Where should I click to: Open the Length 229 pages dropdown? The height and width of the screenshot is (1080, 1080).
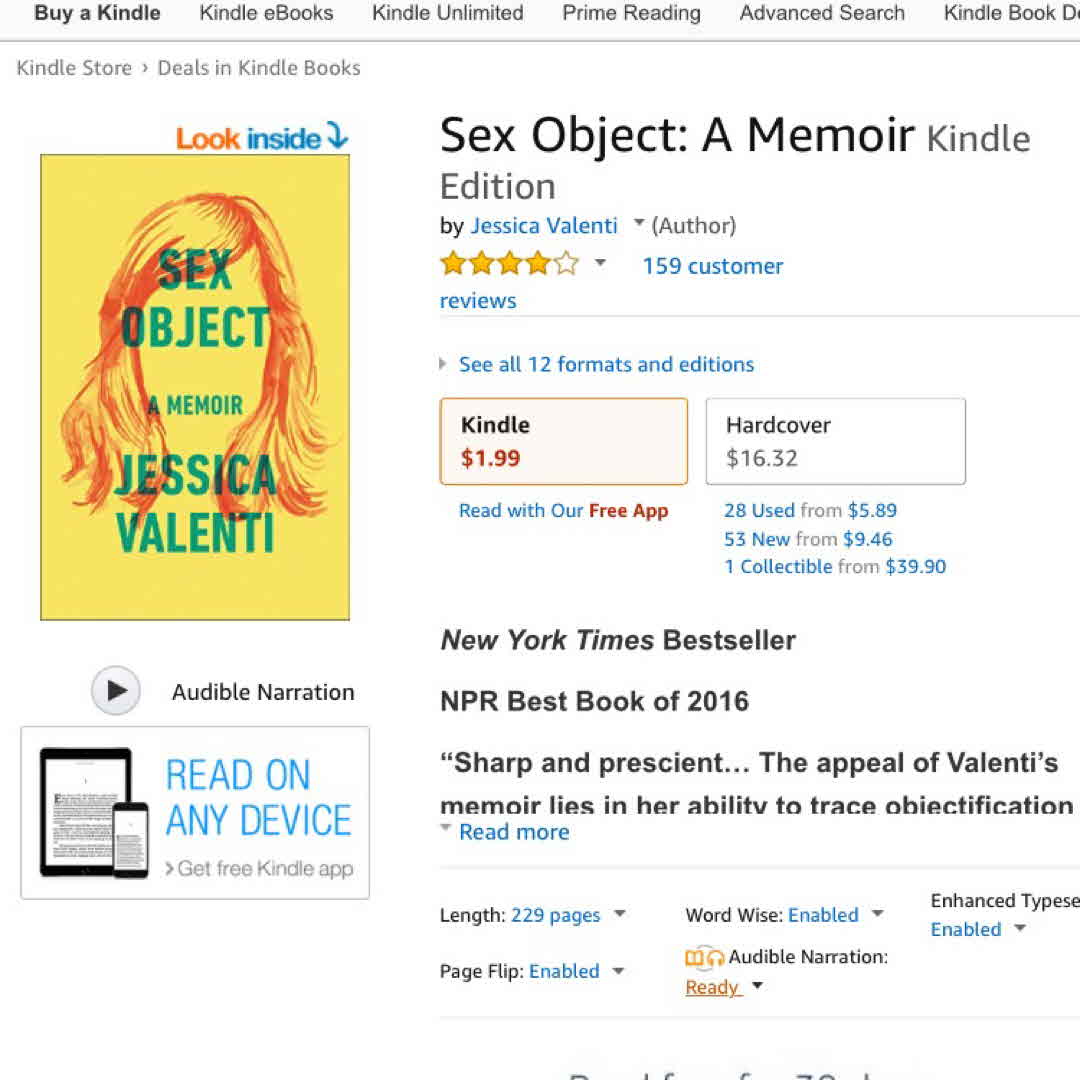coord(619,914)
